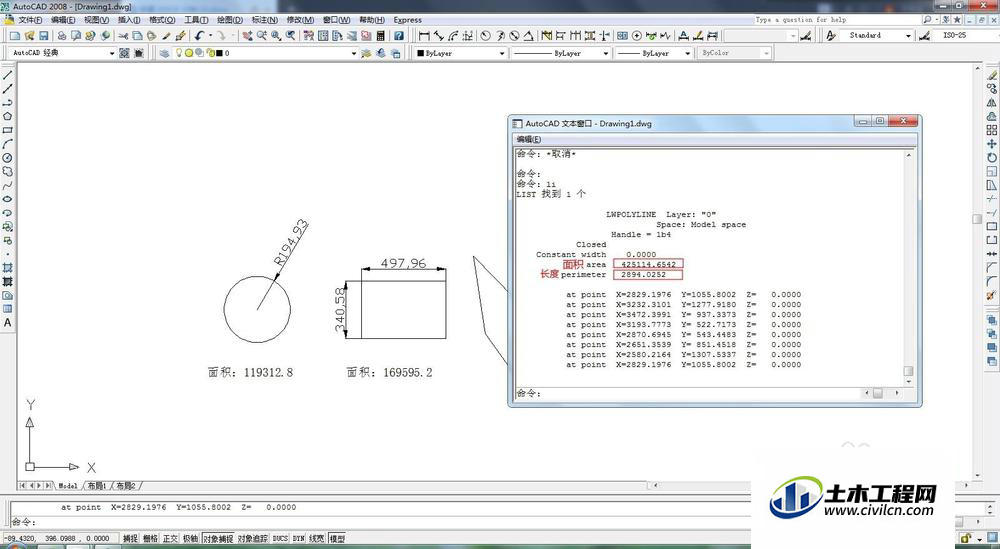Click the Match Properties brush icon
This screenshot has height=549, width=1000.
(180, 36)
